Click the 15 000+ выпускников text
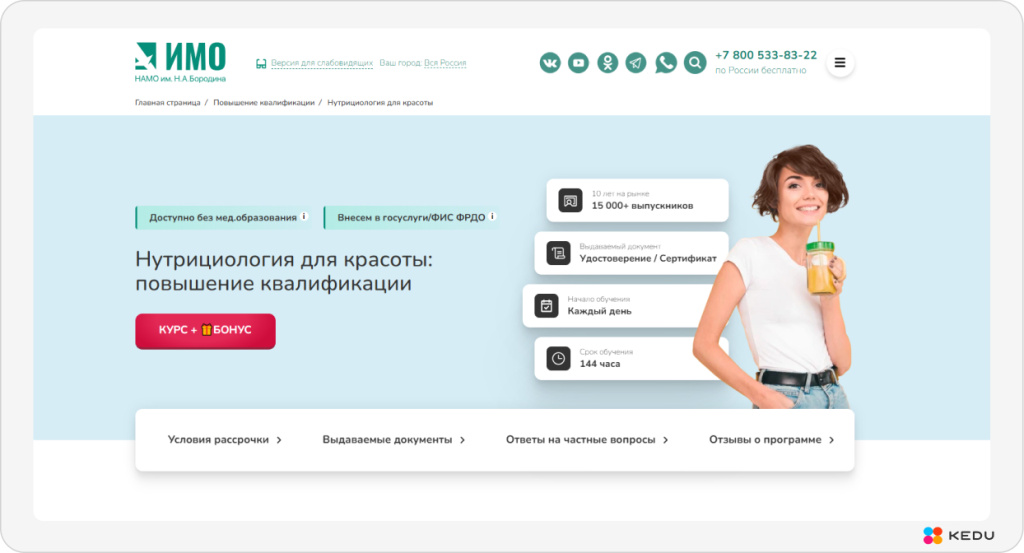The width and height of the screenshot is (1024, 553). click(x=643, y=206)
